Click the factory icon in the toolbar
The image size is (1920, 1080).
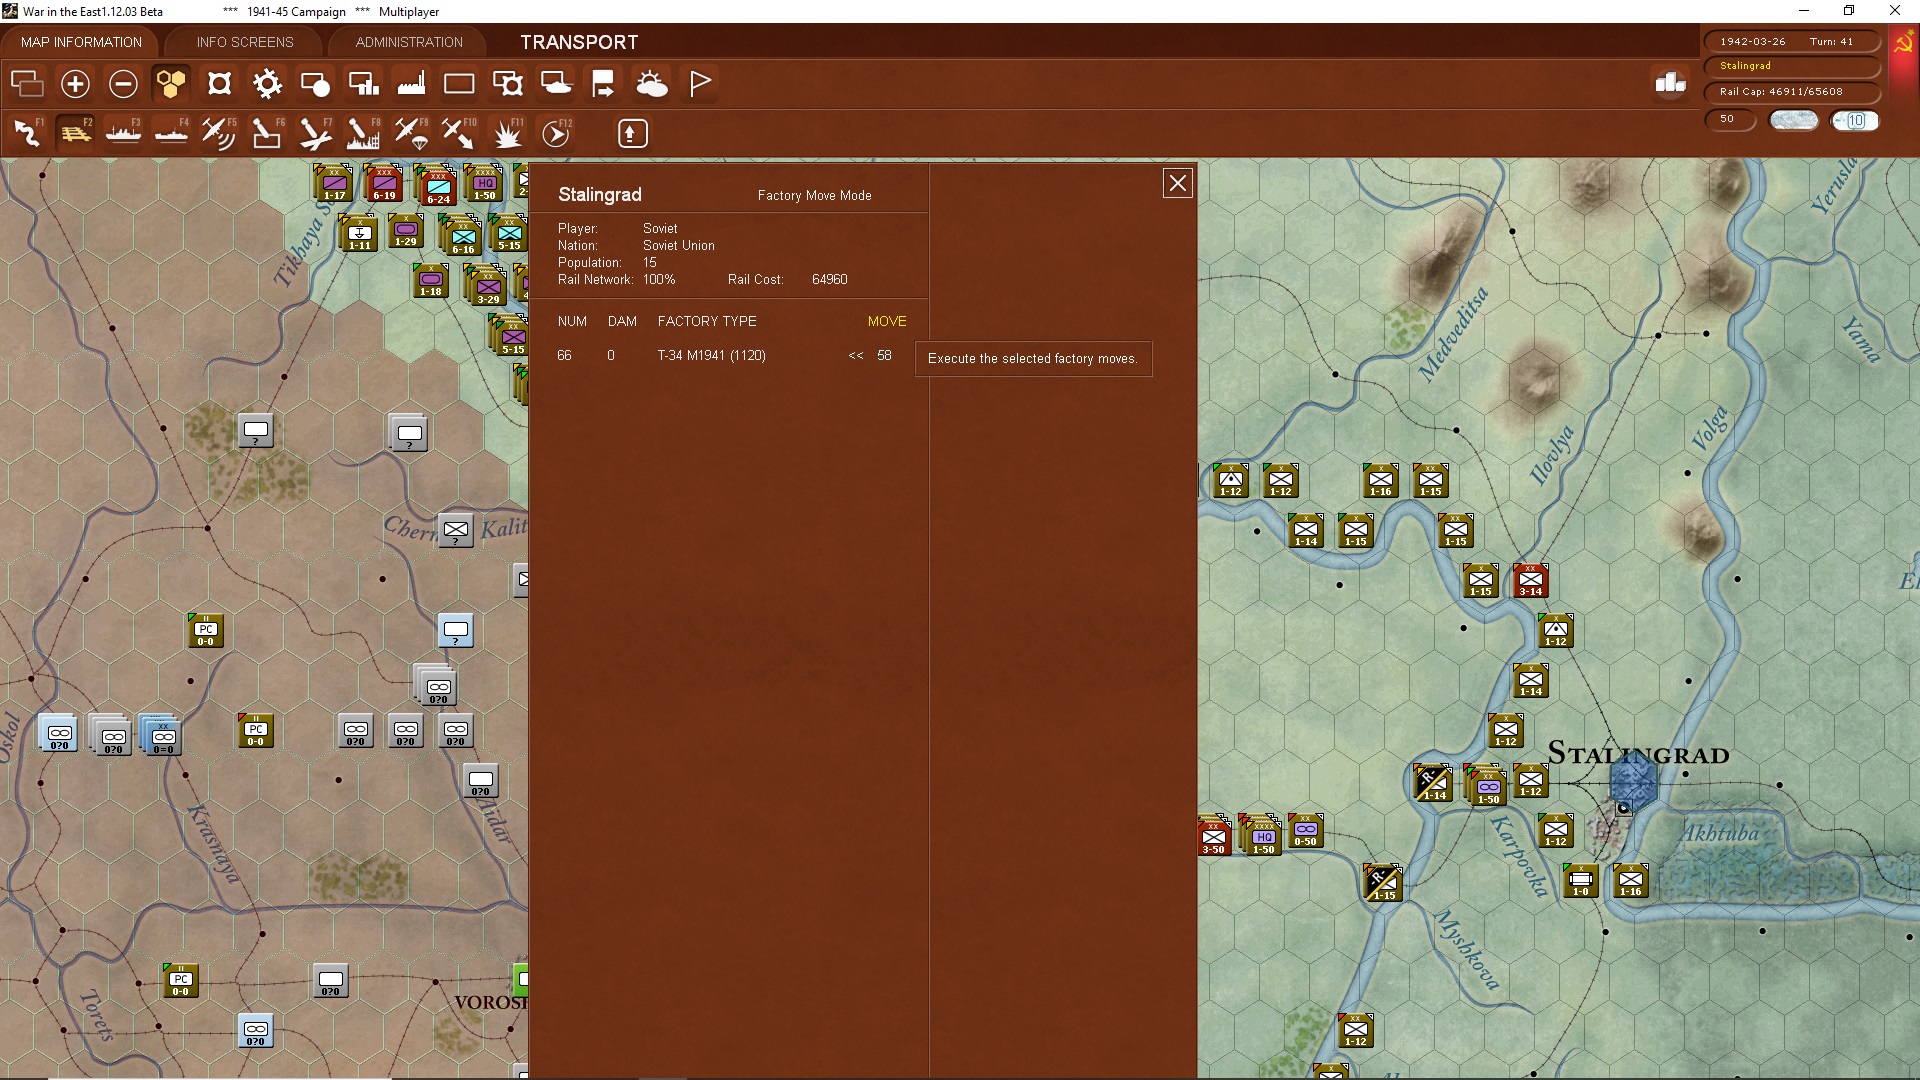pos(411,84)
